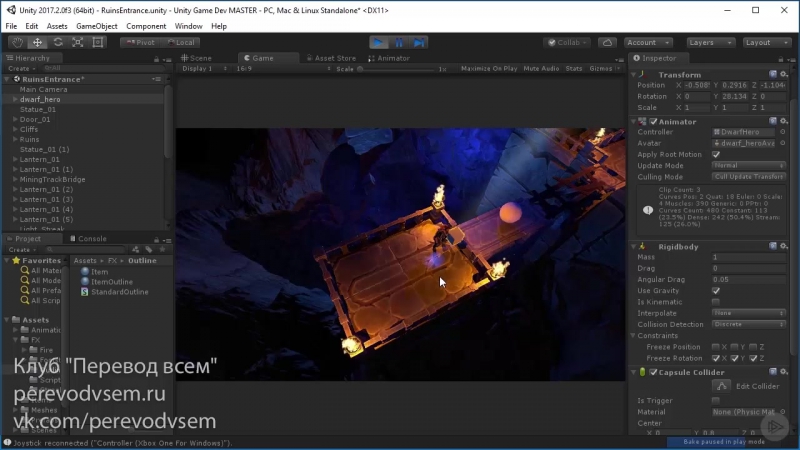The width and height of the screenshot is (800, 450).
Task: Open Rigidbody component gear menu
Action: point(784,246)
